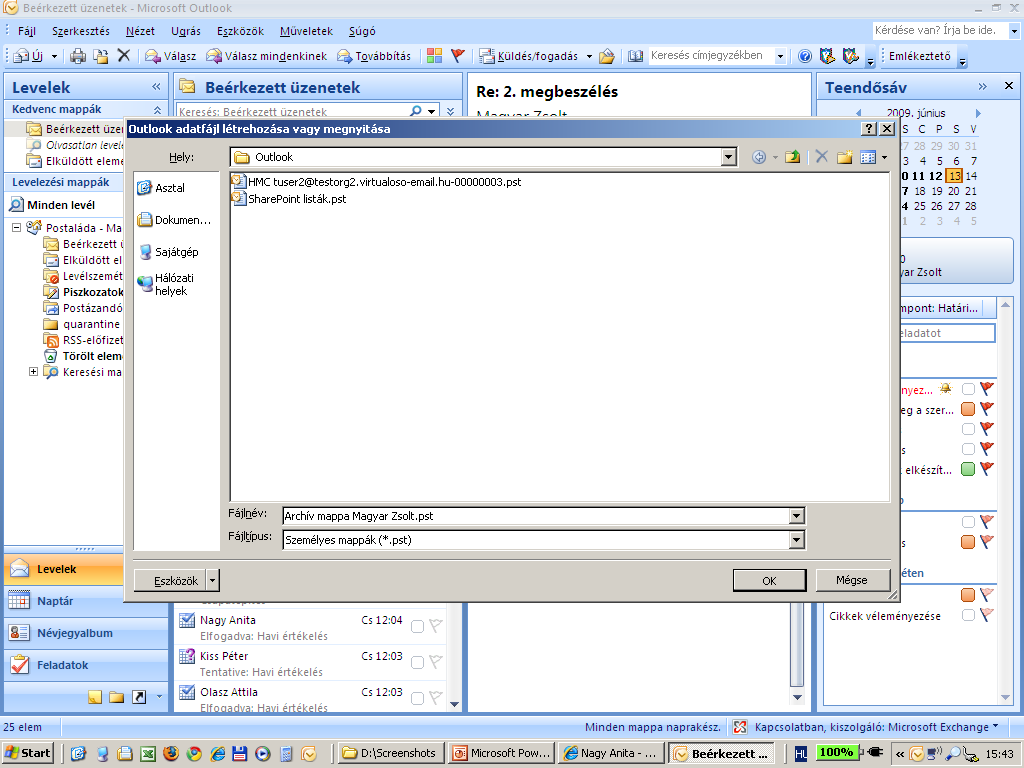The height and width of the screenshot is (768, 1024).
Task: Open the Nézet menu
Action: click(140, 31)
